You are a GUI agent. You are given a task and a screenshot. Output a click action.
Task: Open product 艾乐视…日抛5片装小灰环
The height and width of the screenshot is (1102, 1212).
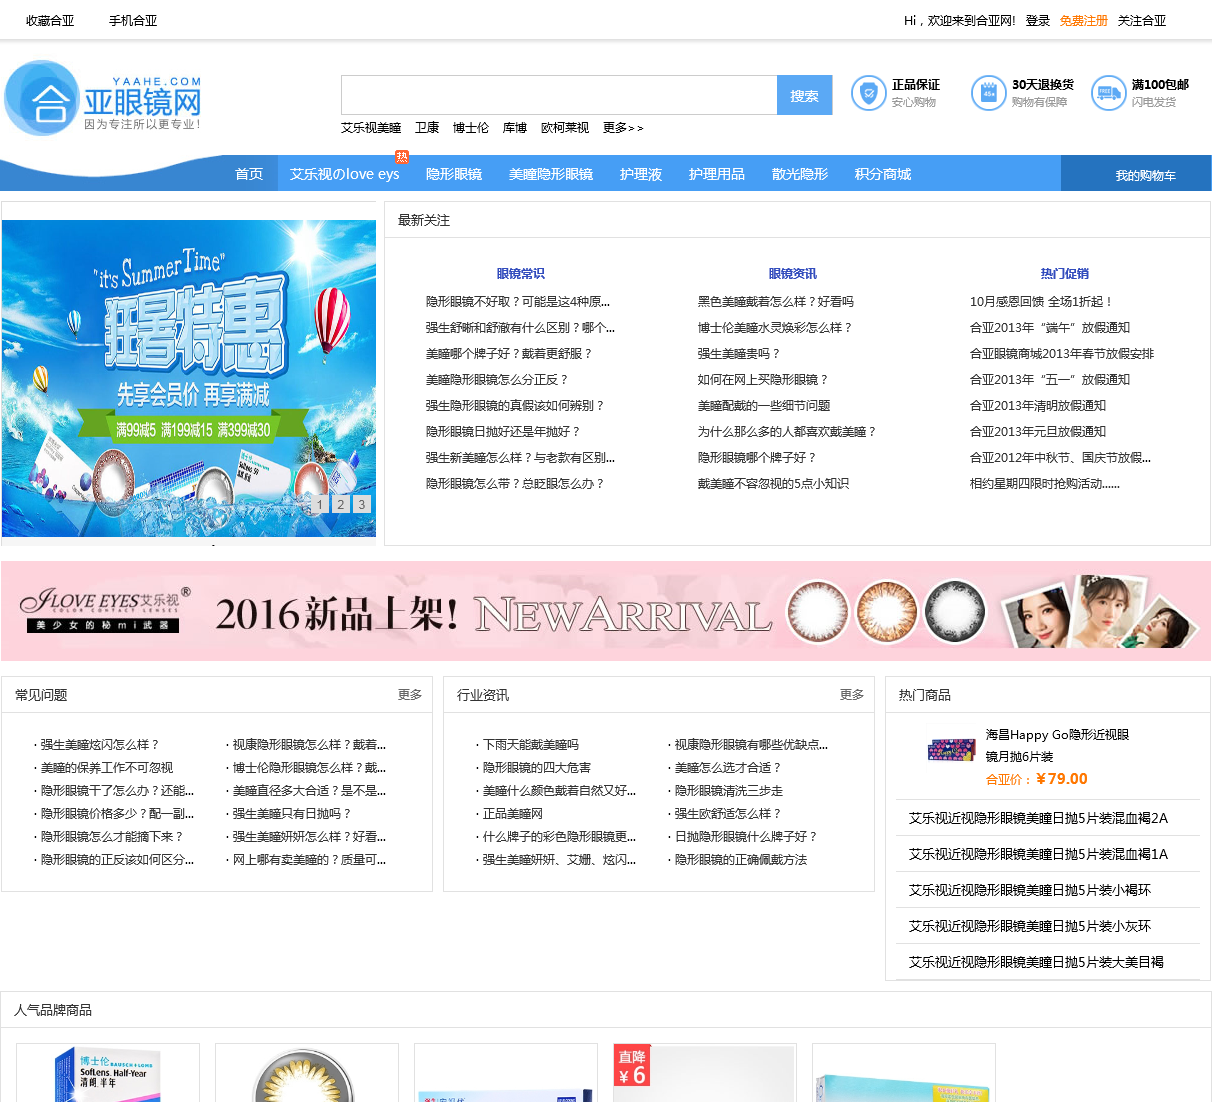(1030, 926)
